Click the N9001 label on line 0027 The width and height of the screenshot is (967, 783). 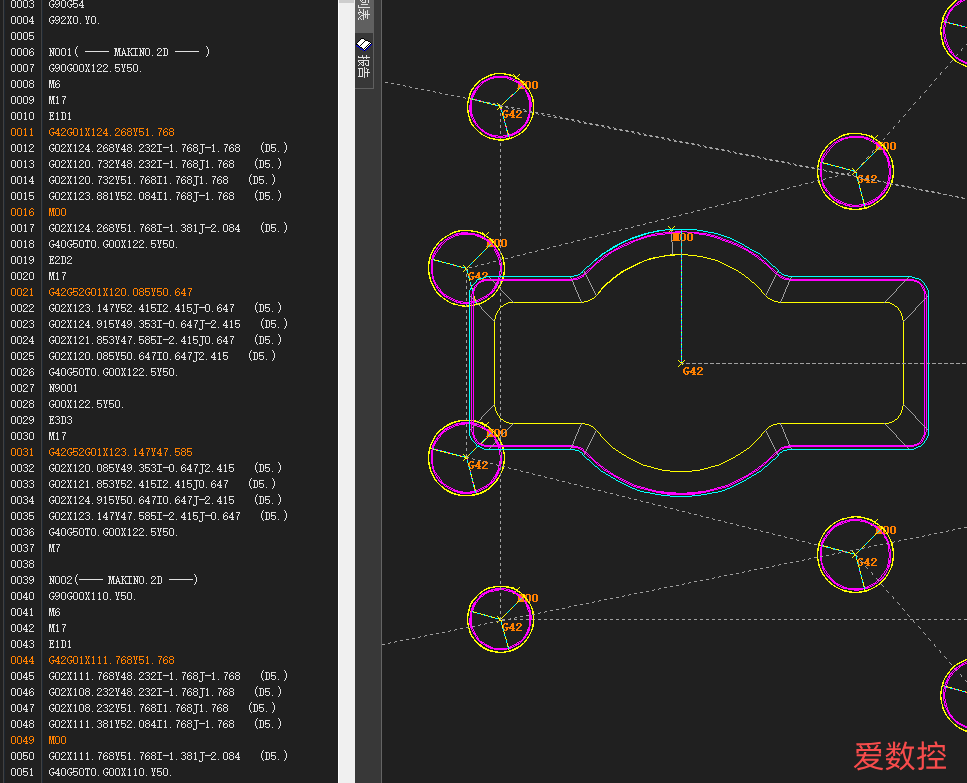coord(63,388)
